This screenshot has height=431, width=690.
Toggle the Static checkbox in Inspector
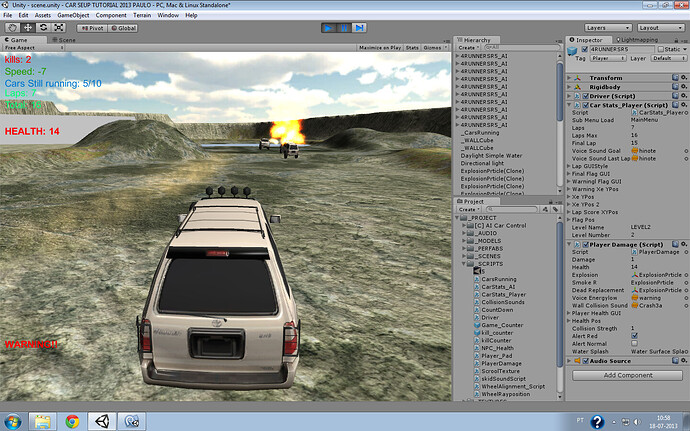point(661,49)
